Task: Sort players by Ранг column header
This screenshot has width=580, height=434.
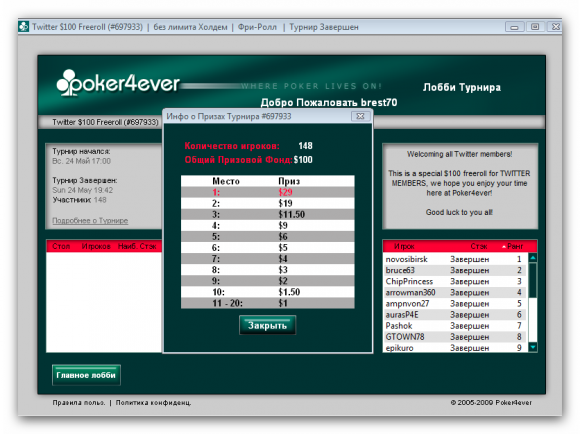Action: (x=515, y=246)
